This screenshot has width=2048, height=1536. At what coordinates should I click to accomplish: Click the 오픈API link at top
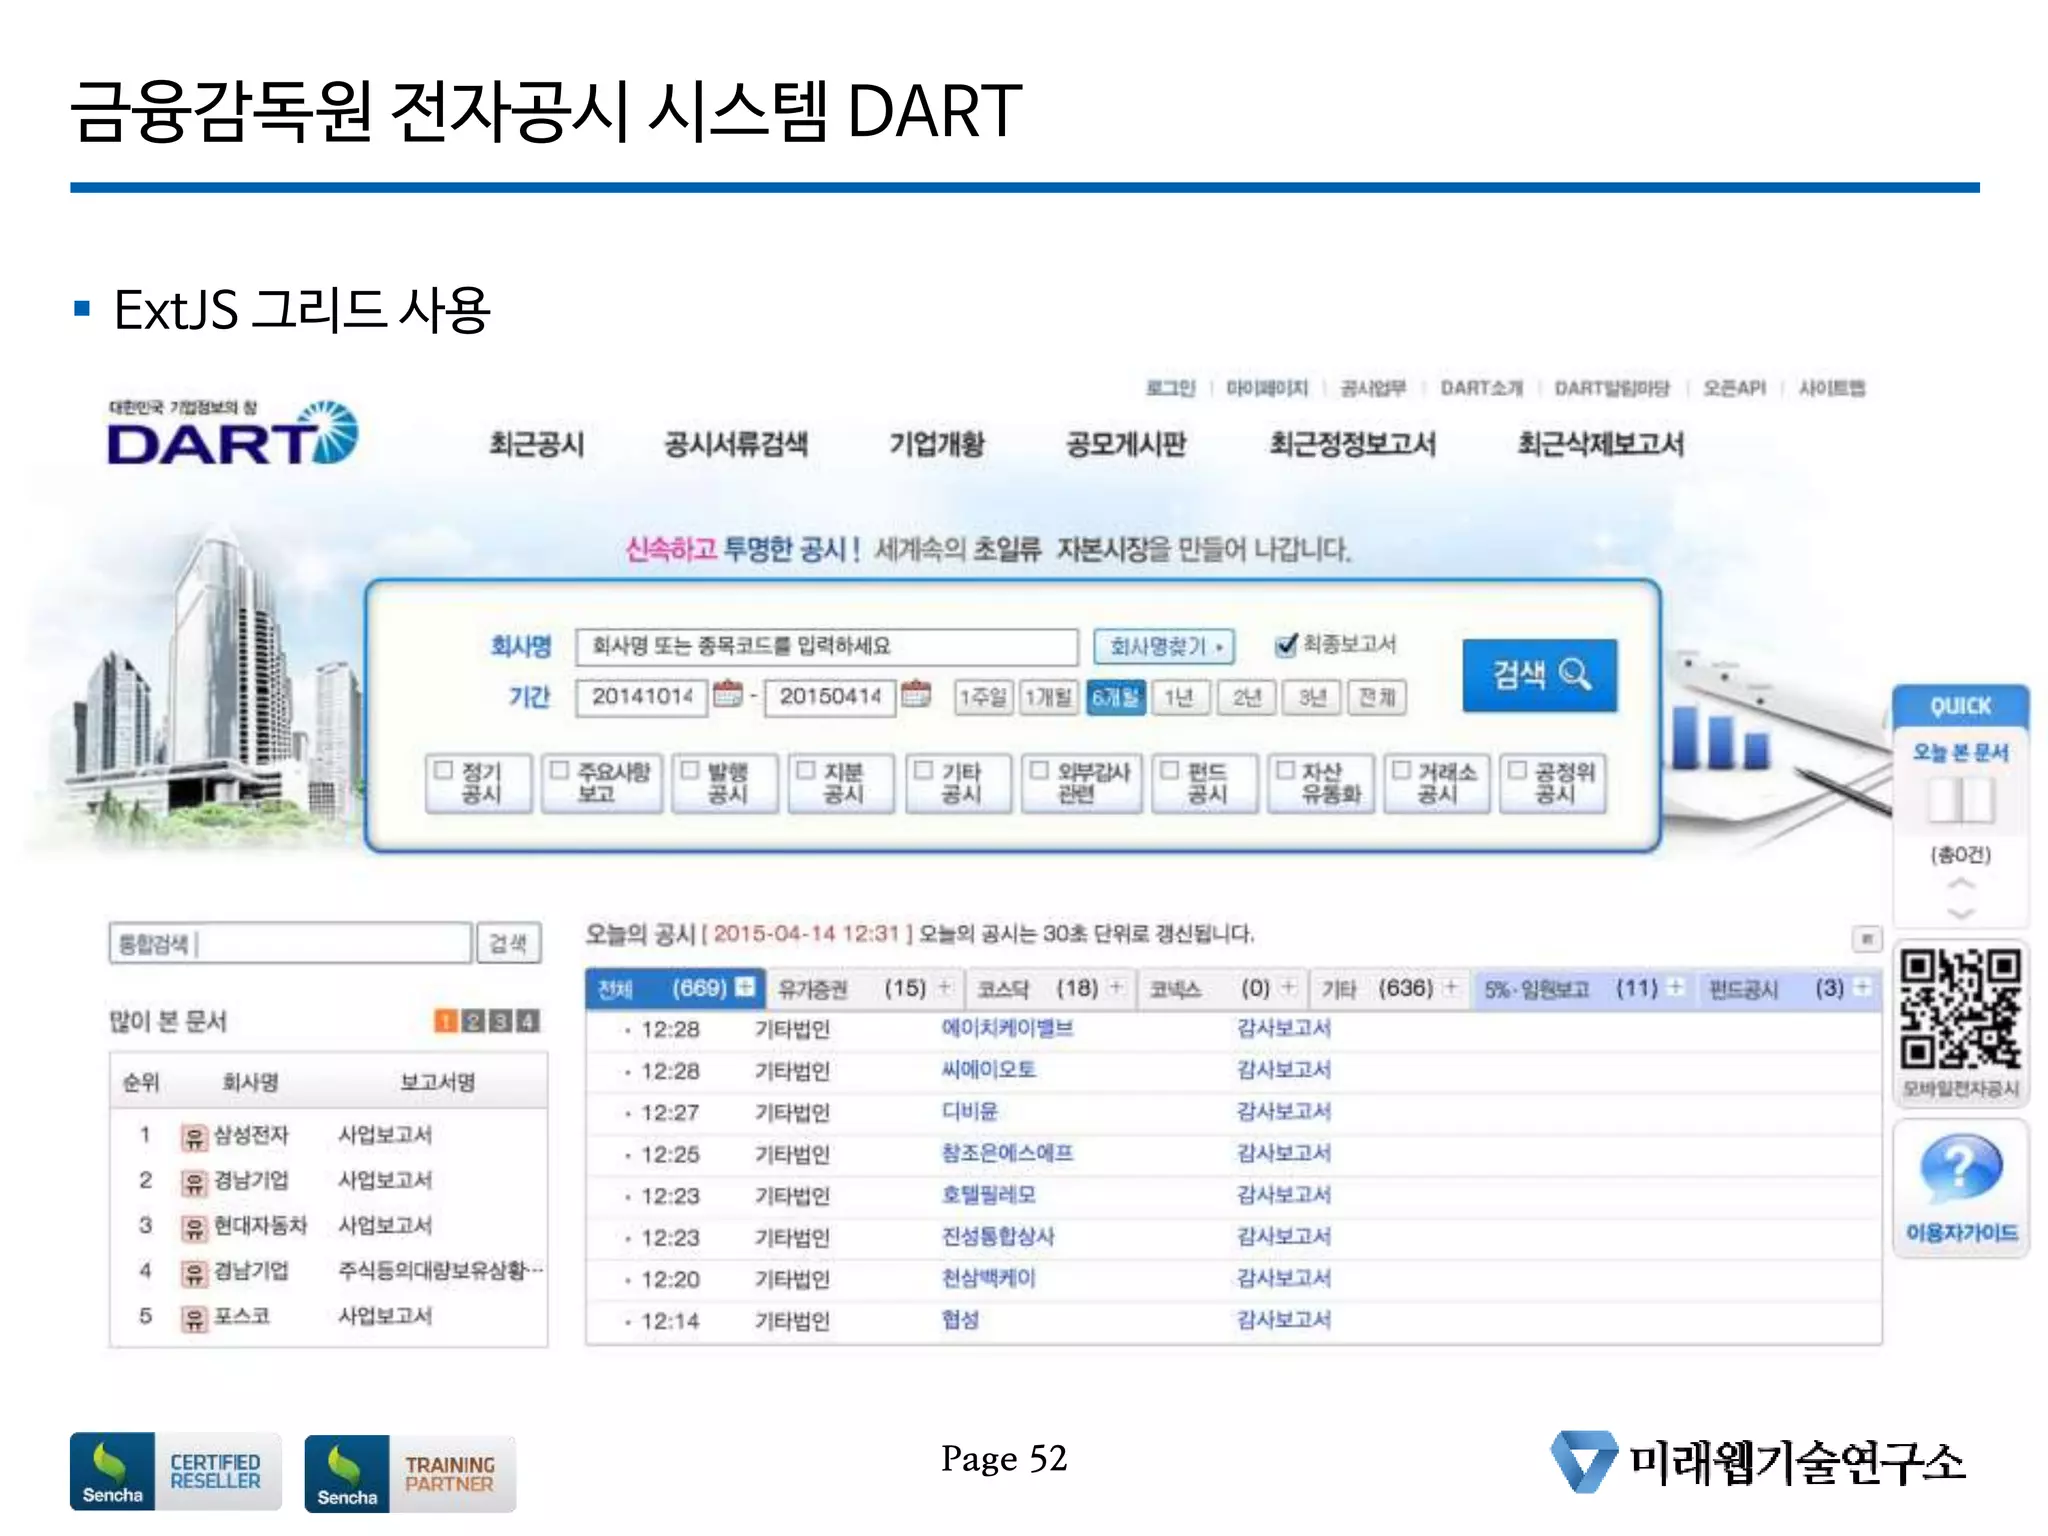pos(1735,388)
